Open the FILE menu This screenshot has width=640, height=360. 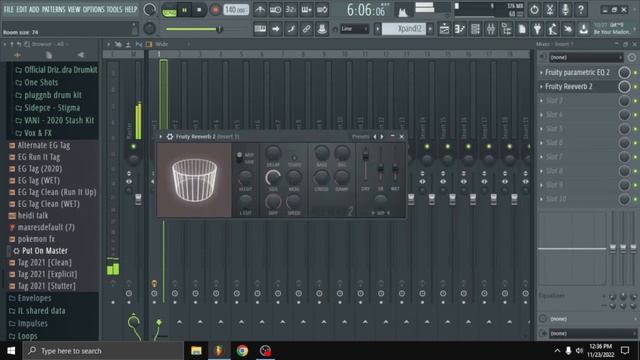(x=9, y=9)
